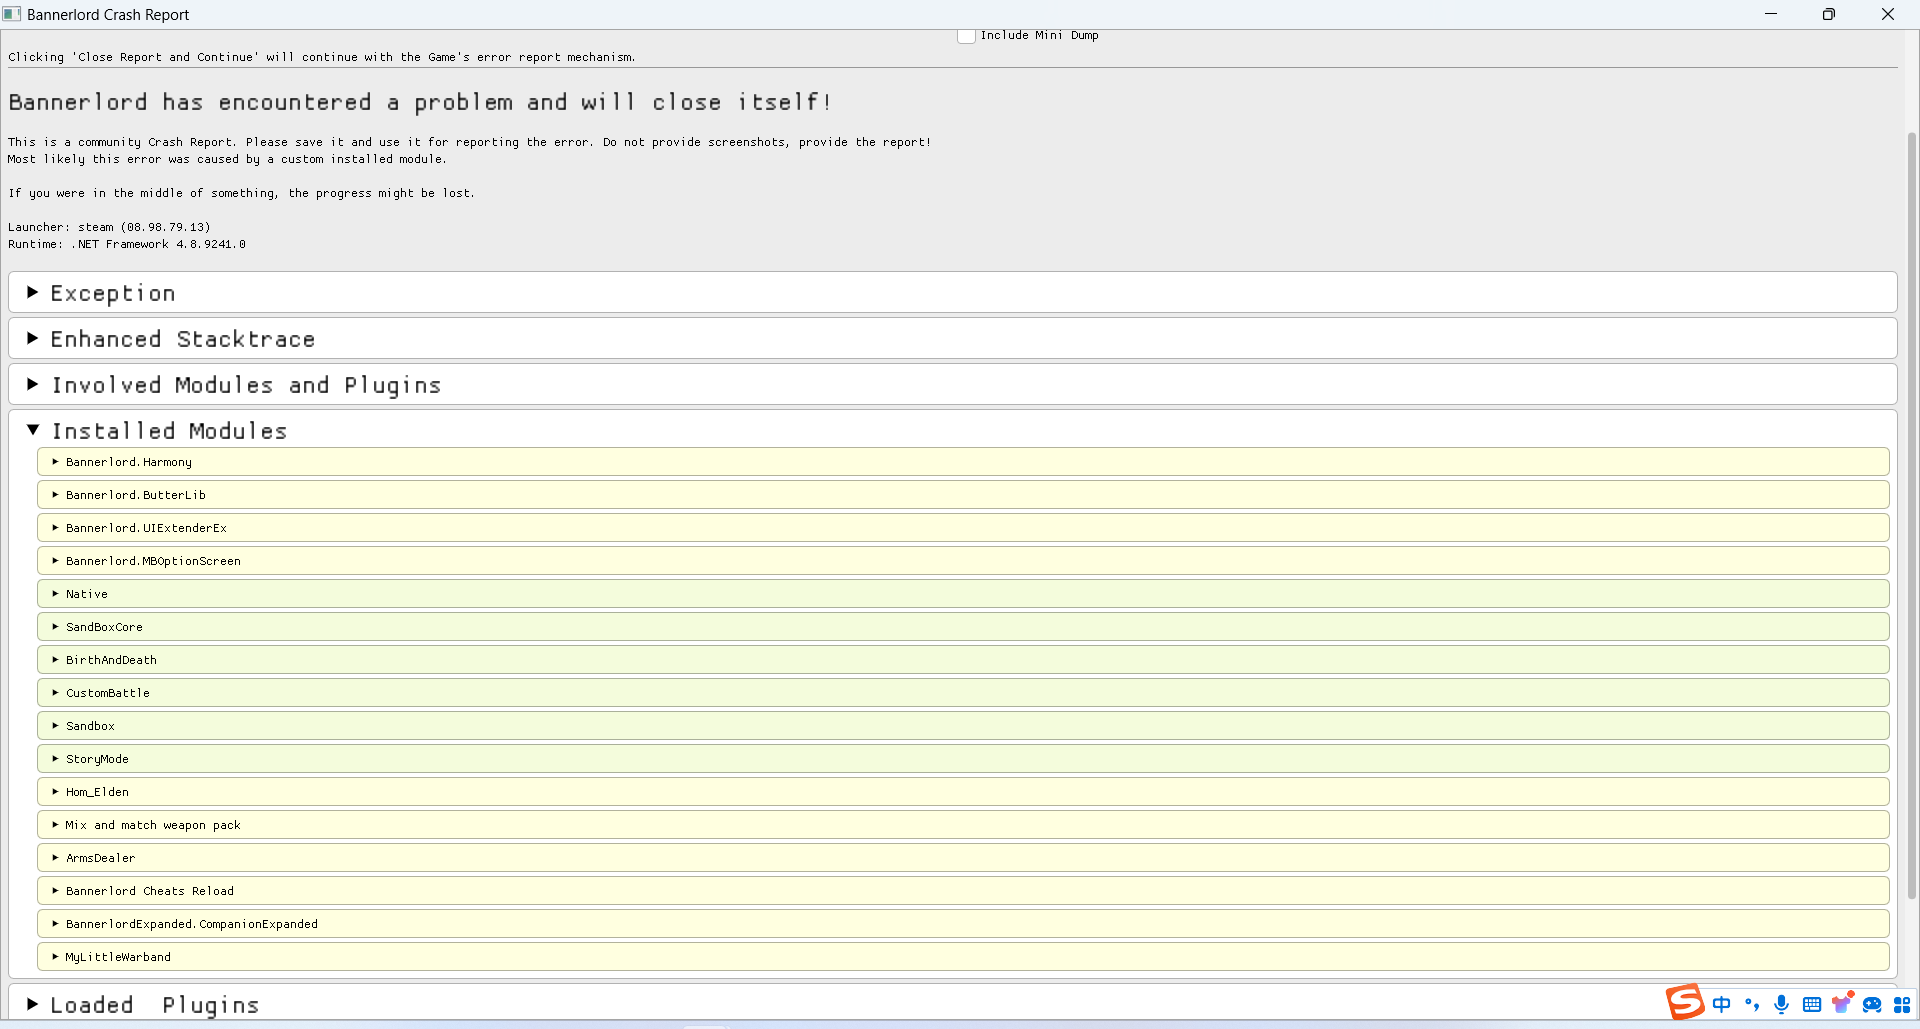The width and height of the screenshot is (1920, 1029).
Task: Toggle Chinese input mode on IME bar
Action: coord(1721,1004)
